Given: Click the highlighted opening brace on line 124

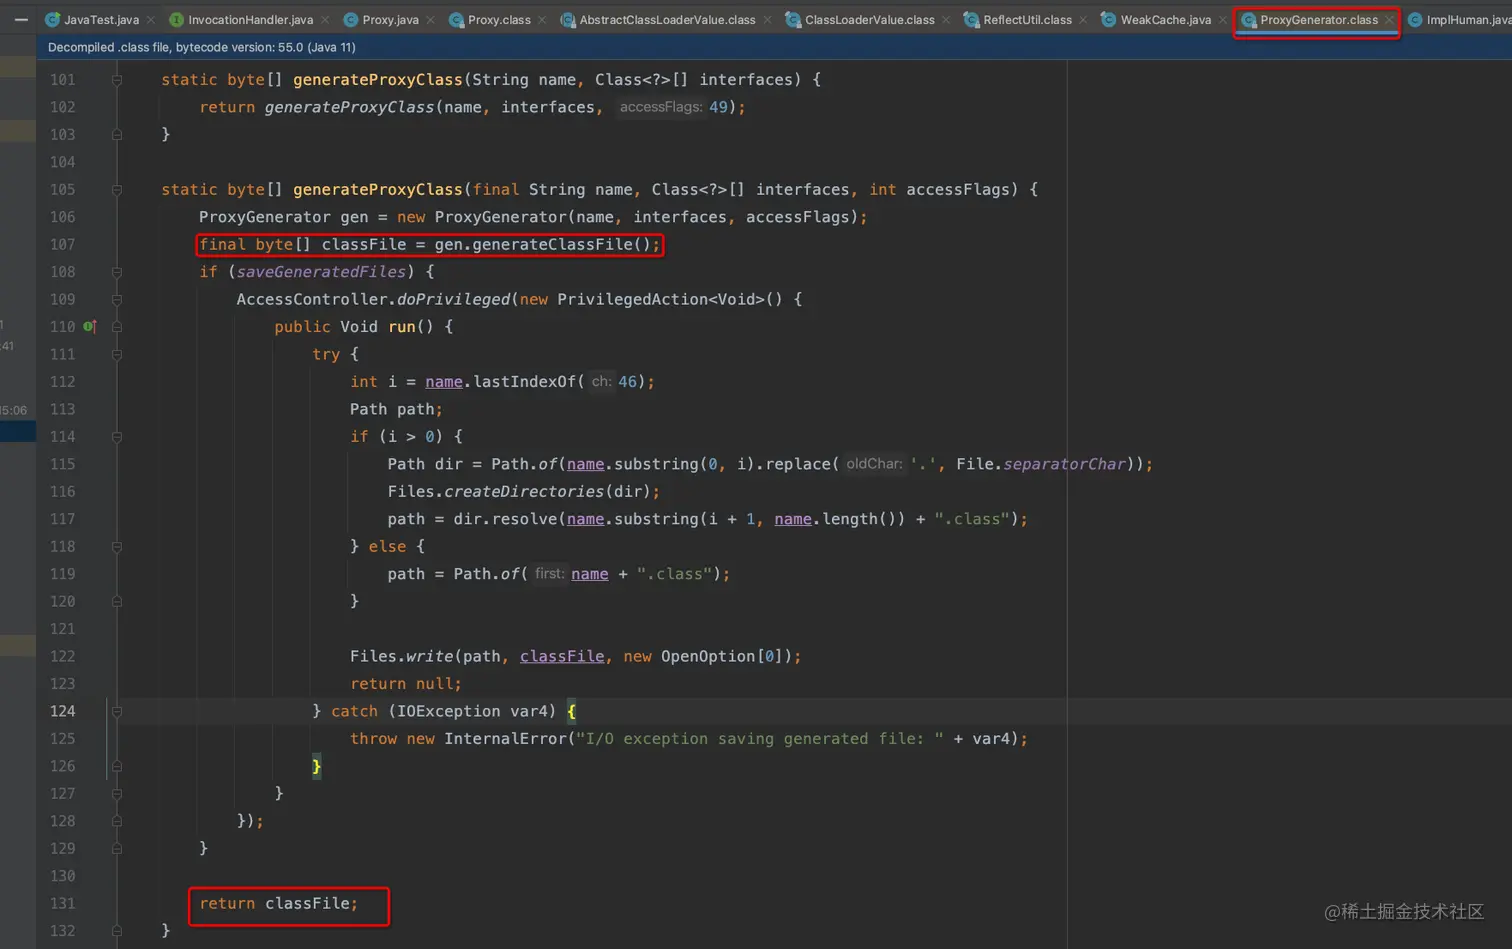Looking at the screenshot, I should point(571,711).
